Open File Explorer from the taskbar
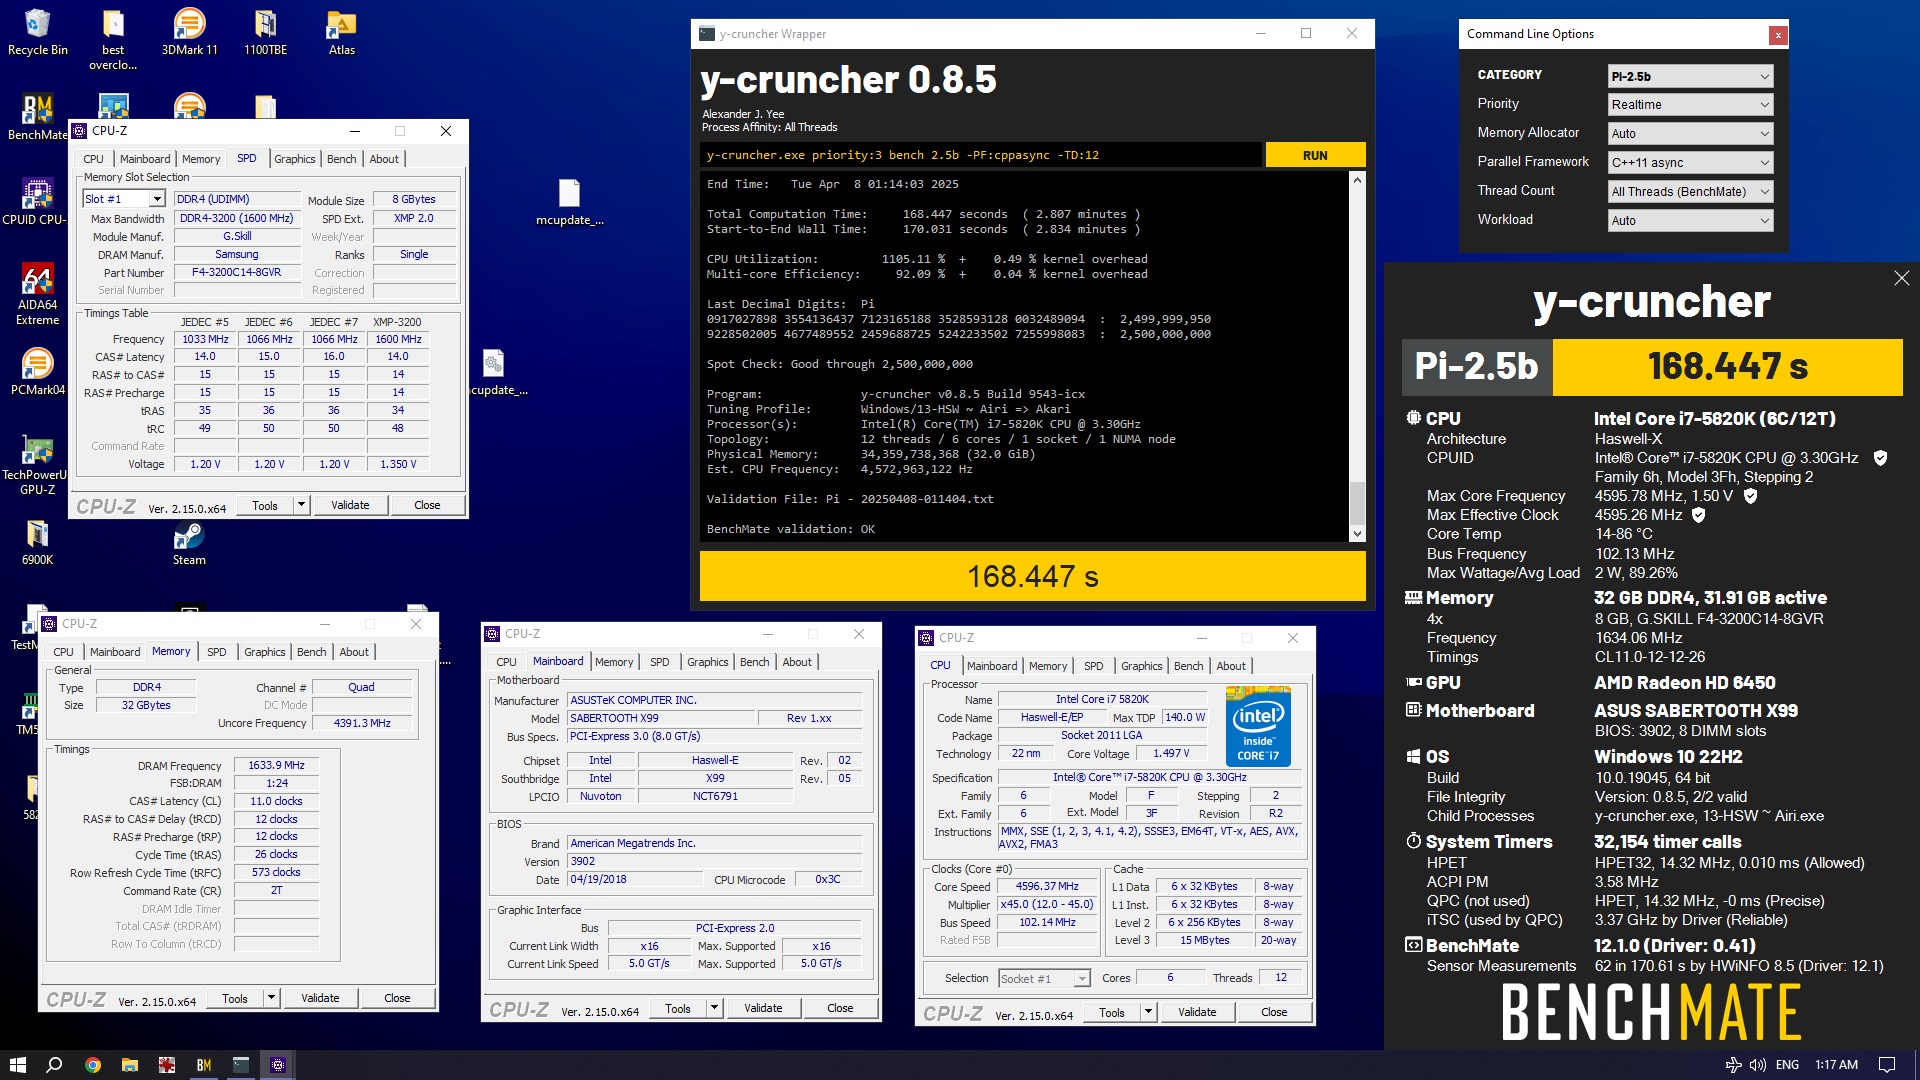The height and width of the screenshot is (1080, 1920). (130, 1065)
